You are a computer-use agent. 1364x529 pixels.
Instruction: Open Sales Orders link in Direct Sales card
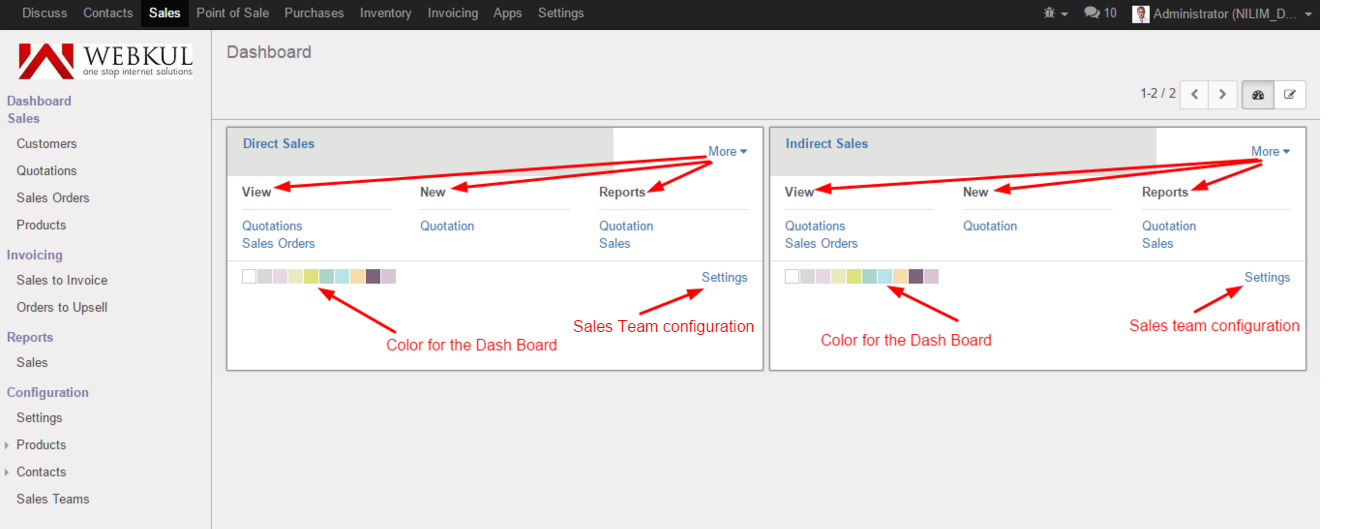pyautogui.click(x=278, y=244)
